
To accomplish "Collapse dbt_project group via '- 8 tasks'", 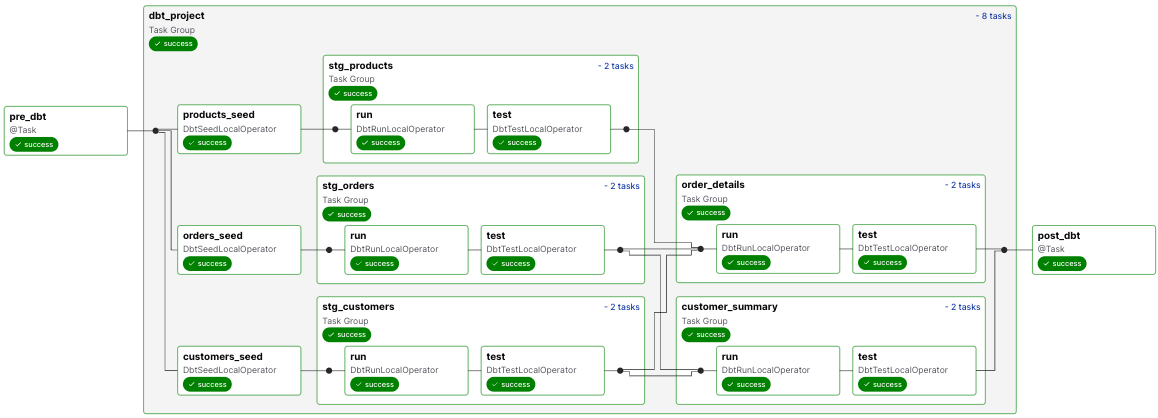I will coord(993,16).
